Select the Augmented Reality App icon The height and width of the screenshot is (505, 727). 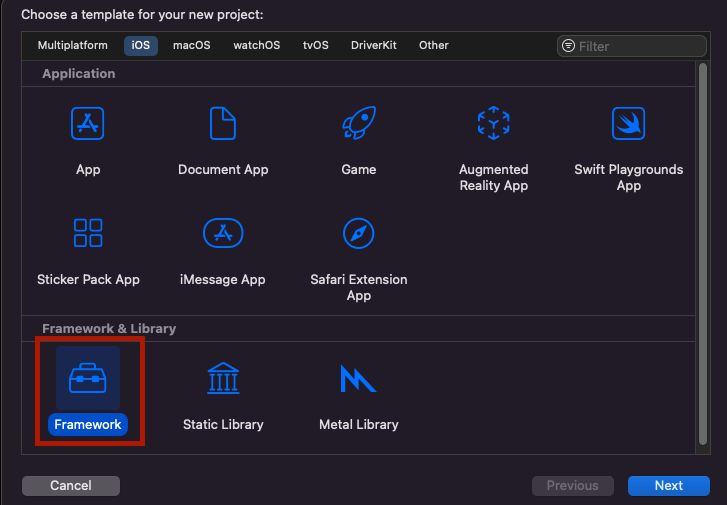(x=494, y=123)
